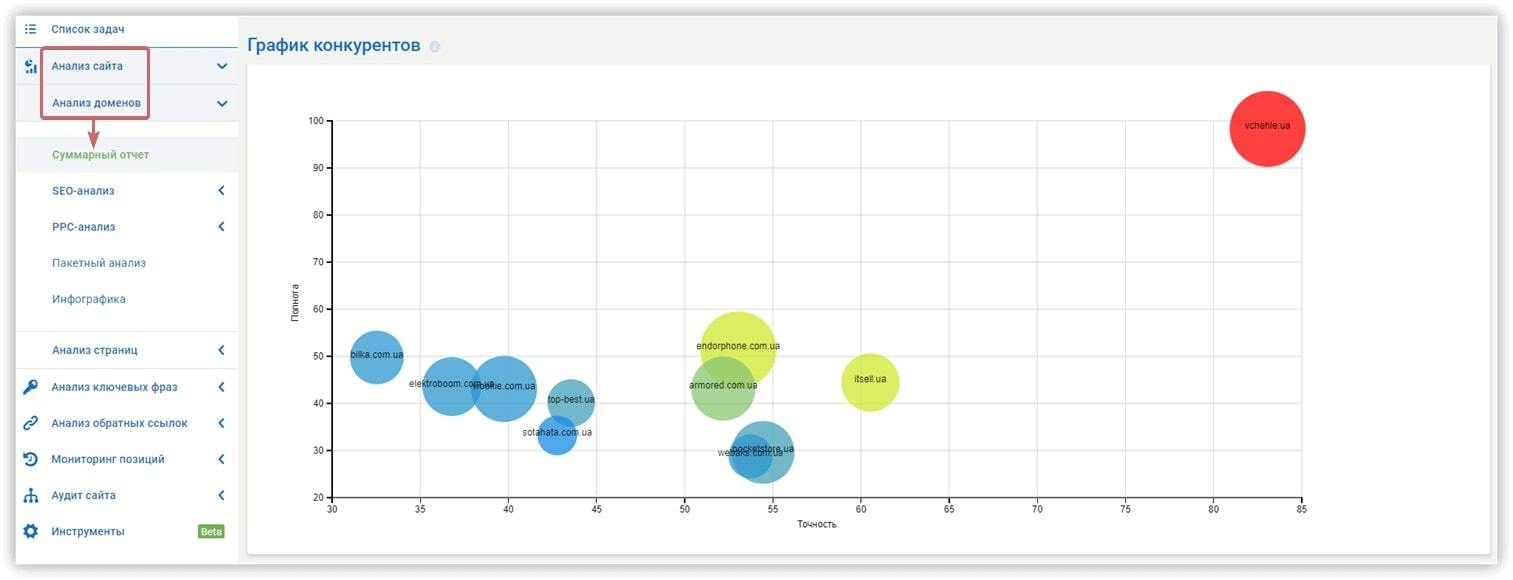This screenshot has height=580, width=1513.
Task: Expand the Мониторинг позиций chevron
Action: [x=222, y=459]
